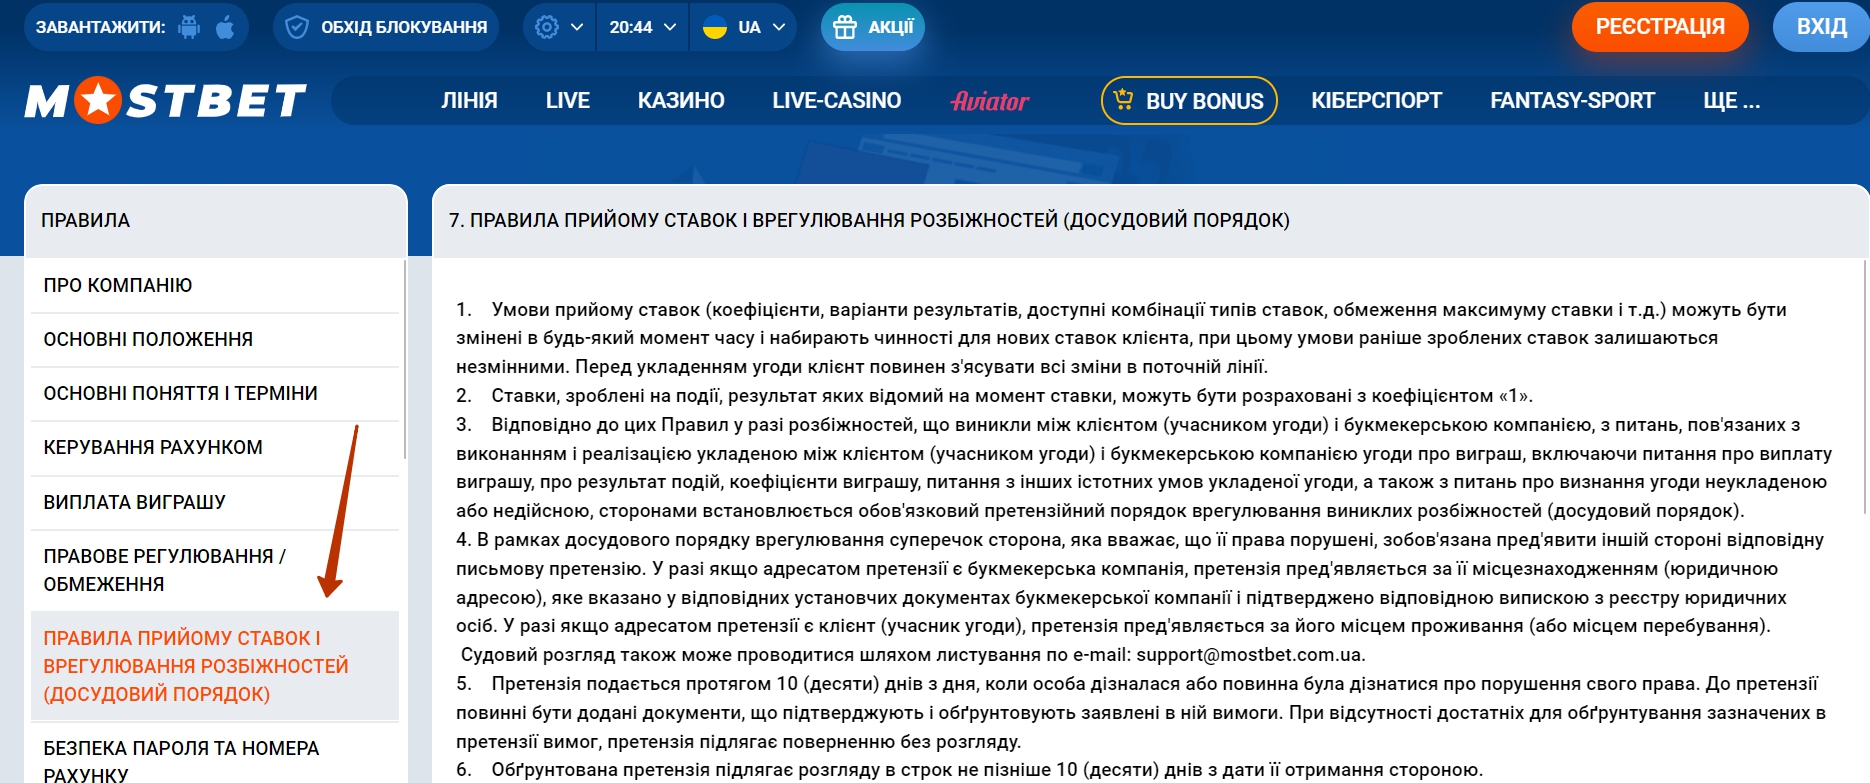Click the rules sidebar scrollbar
Screen dimensions: 1870x783
pyautogui.click(x=405, y=358)
